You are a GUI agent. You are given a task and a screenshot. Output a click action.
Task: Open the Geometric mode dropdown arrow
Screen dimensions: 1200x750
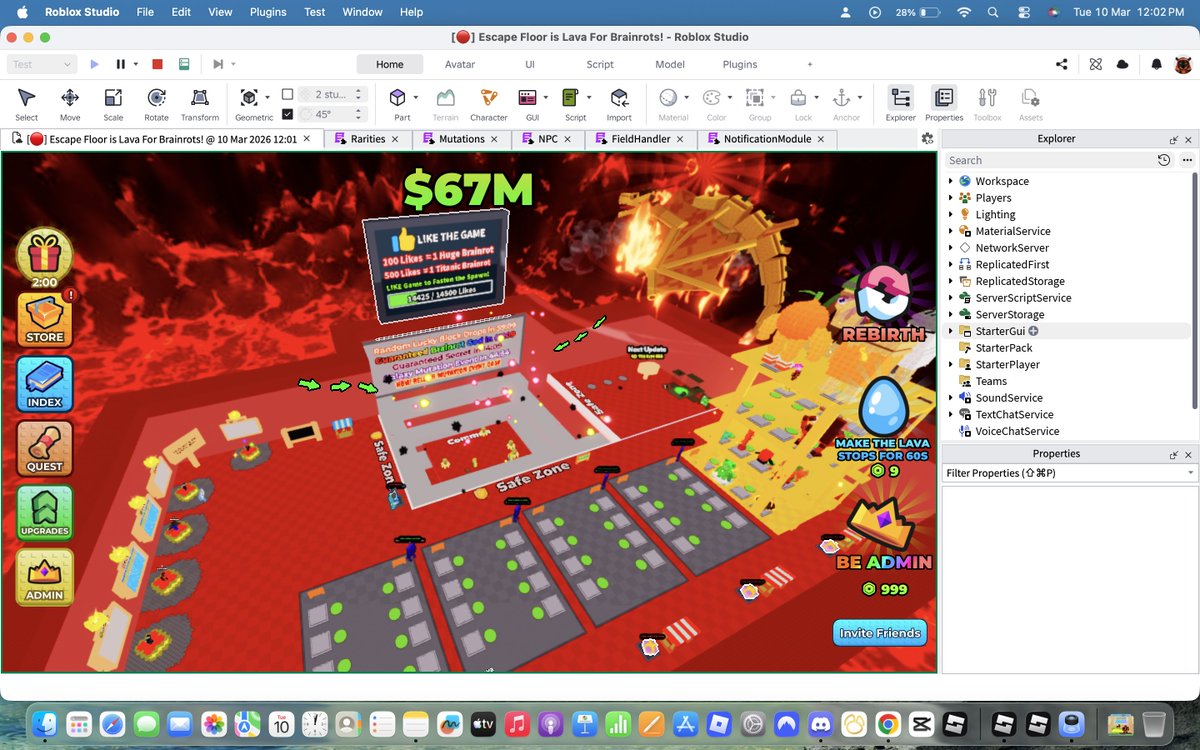[x=267, y=97]
